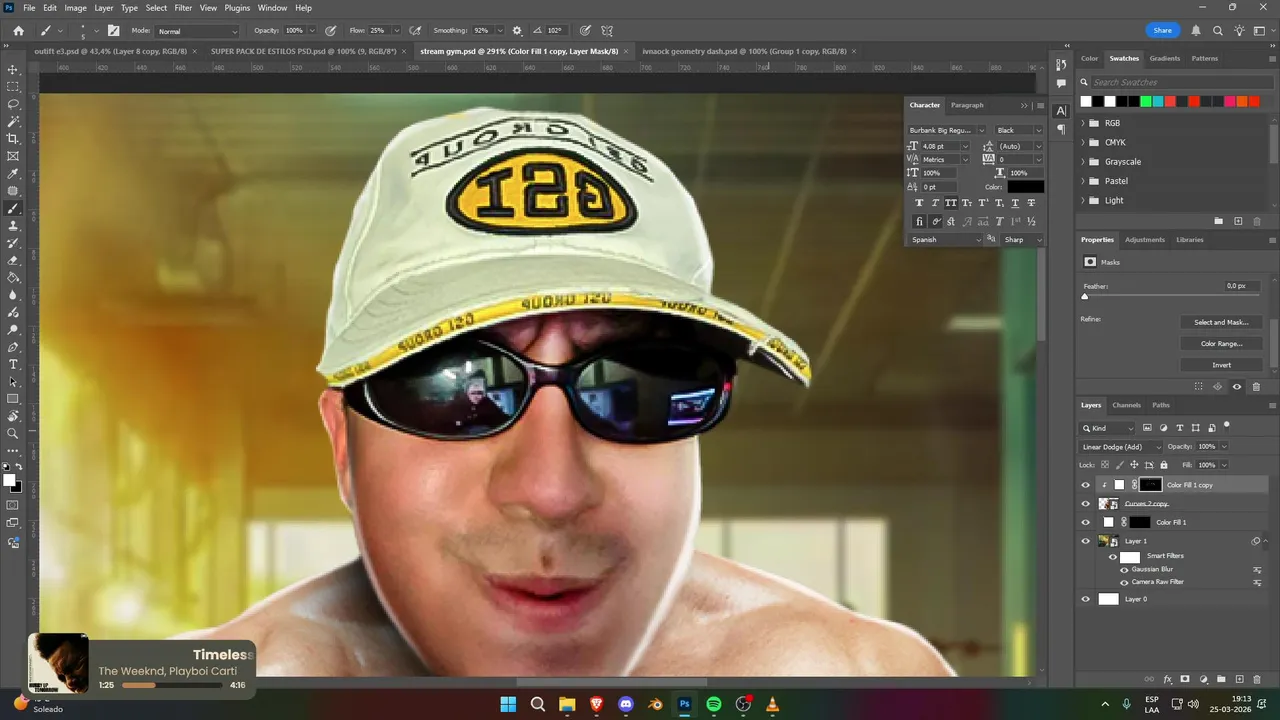Screen dimensions: 1280x720
Task: Open the Layer menu
Action: click(x=104, y=8)
